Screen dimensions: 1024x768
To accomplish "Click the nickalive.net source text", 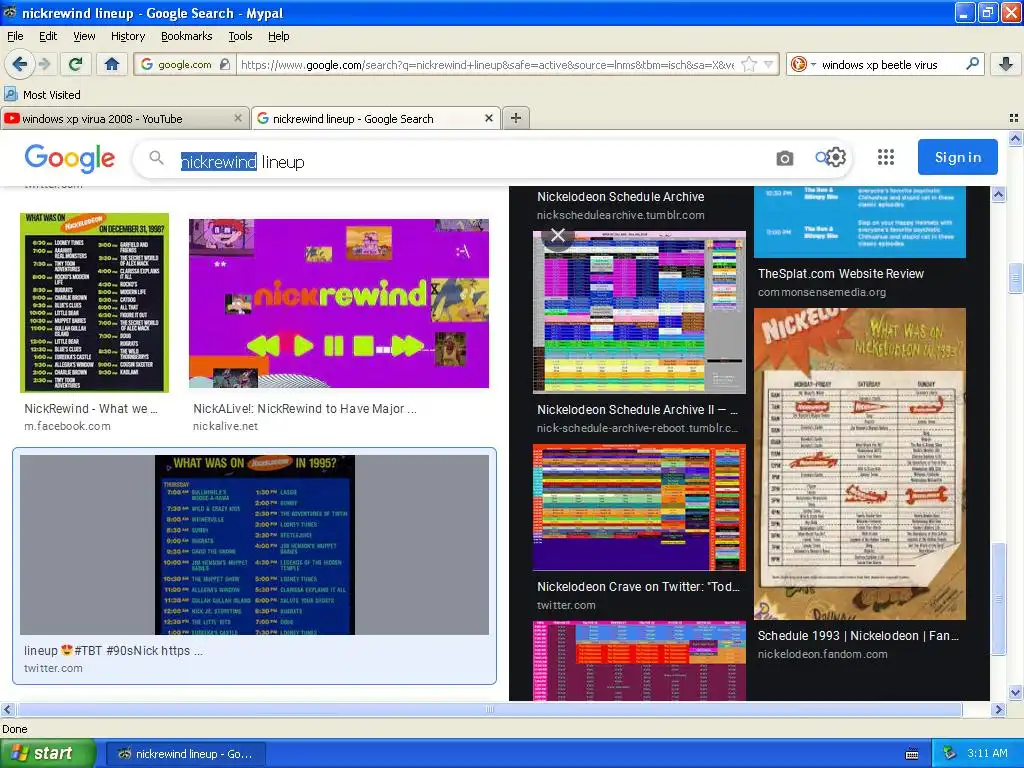I will coord(225,426).
